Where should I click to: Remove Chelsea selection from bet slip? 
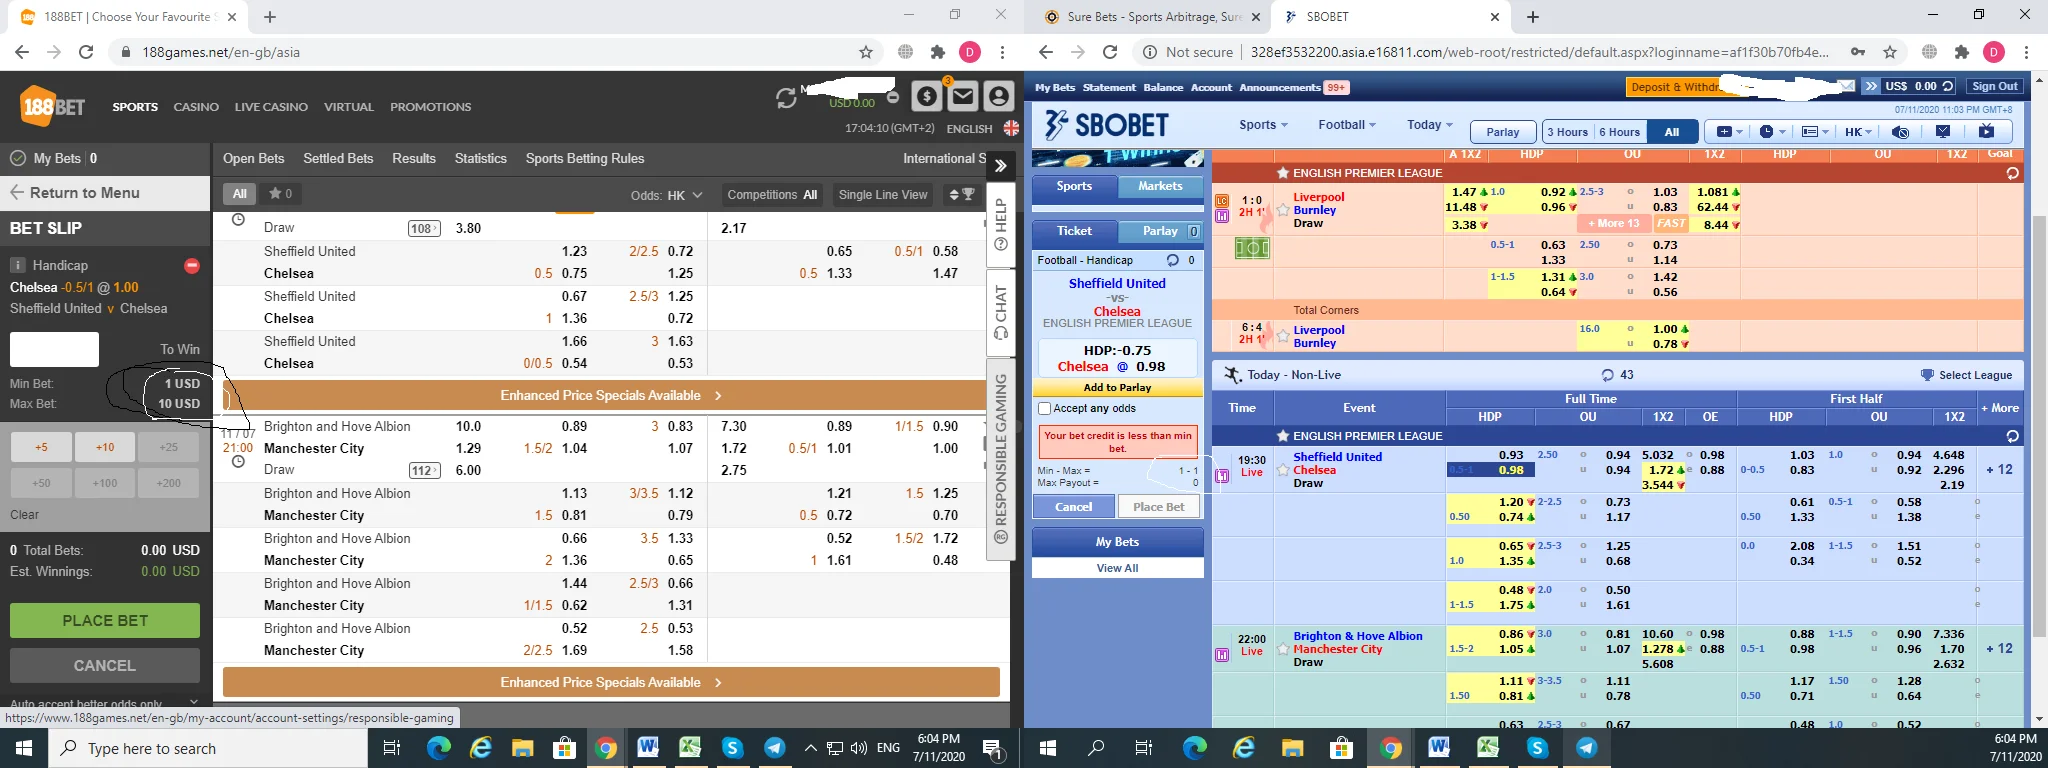(192, 265)
